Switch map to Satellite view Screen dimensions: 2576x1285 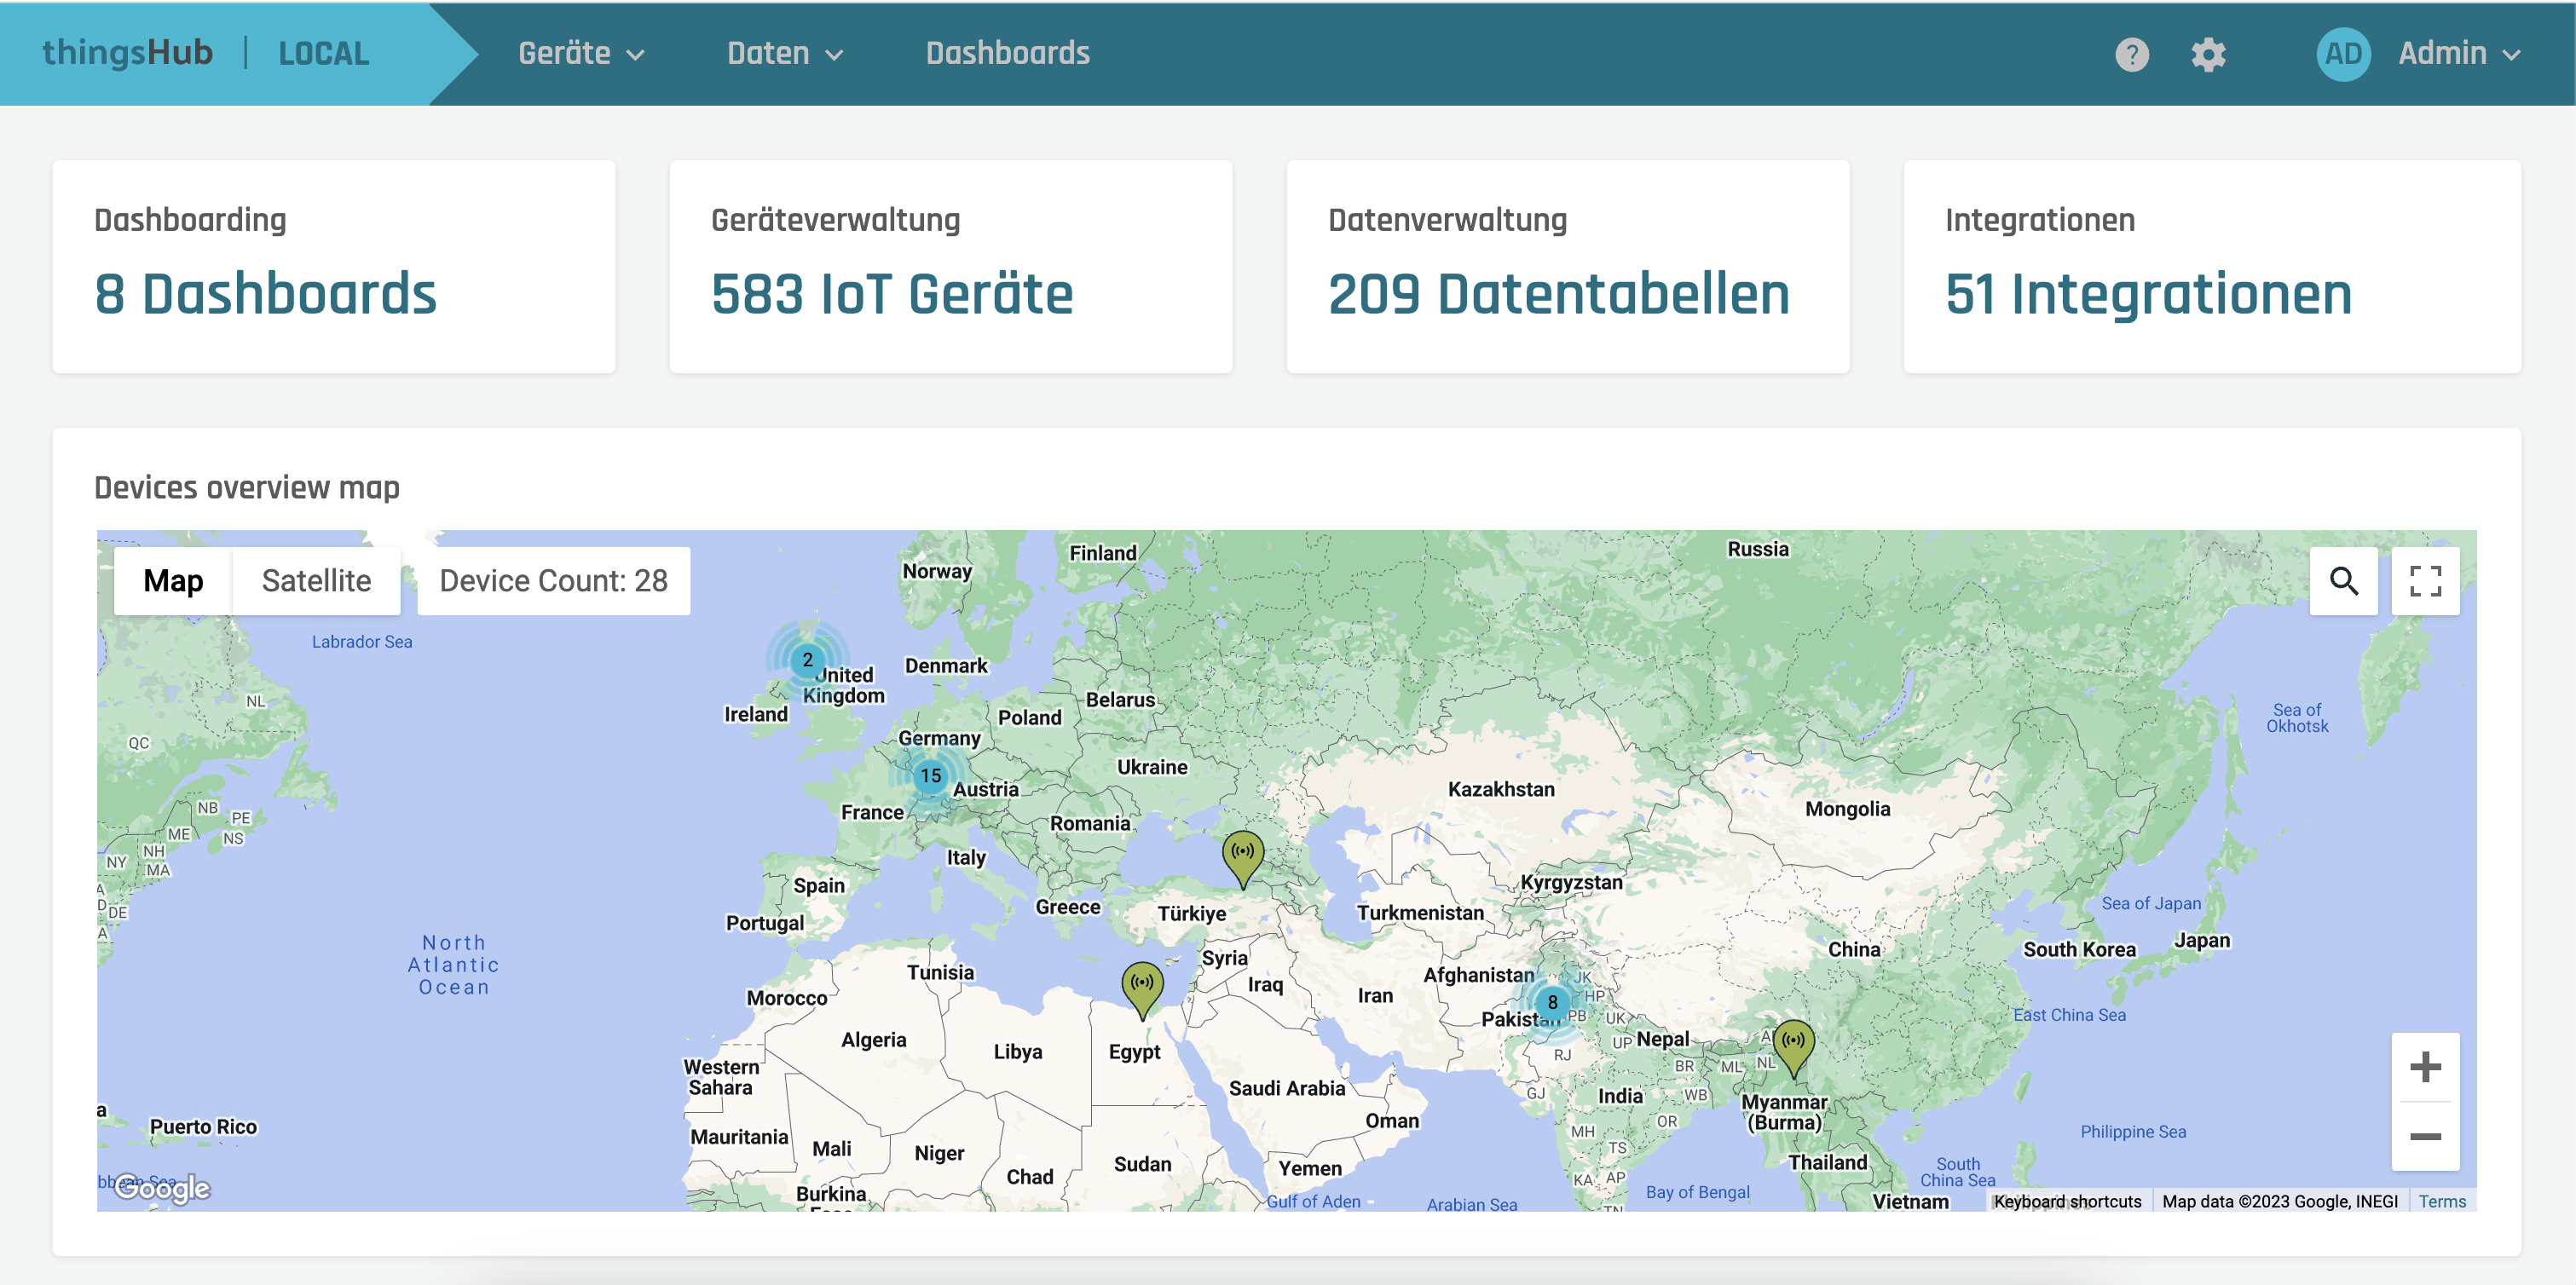point(316,581)
